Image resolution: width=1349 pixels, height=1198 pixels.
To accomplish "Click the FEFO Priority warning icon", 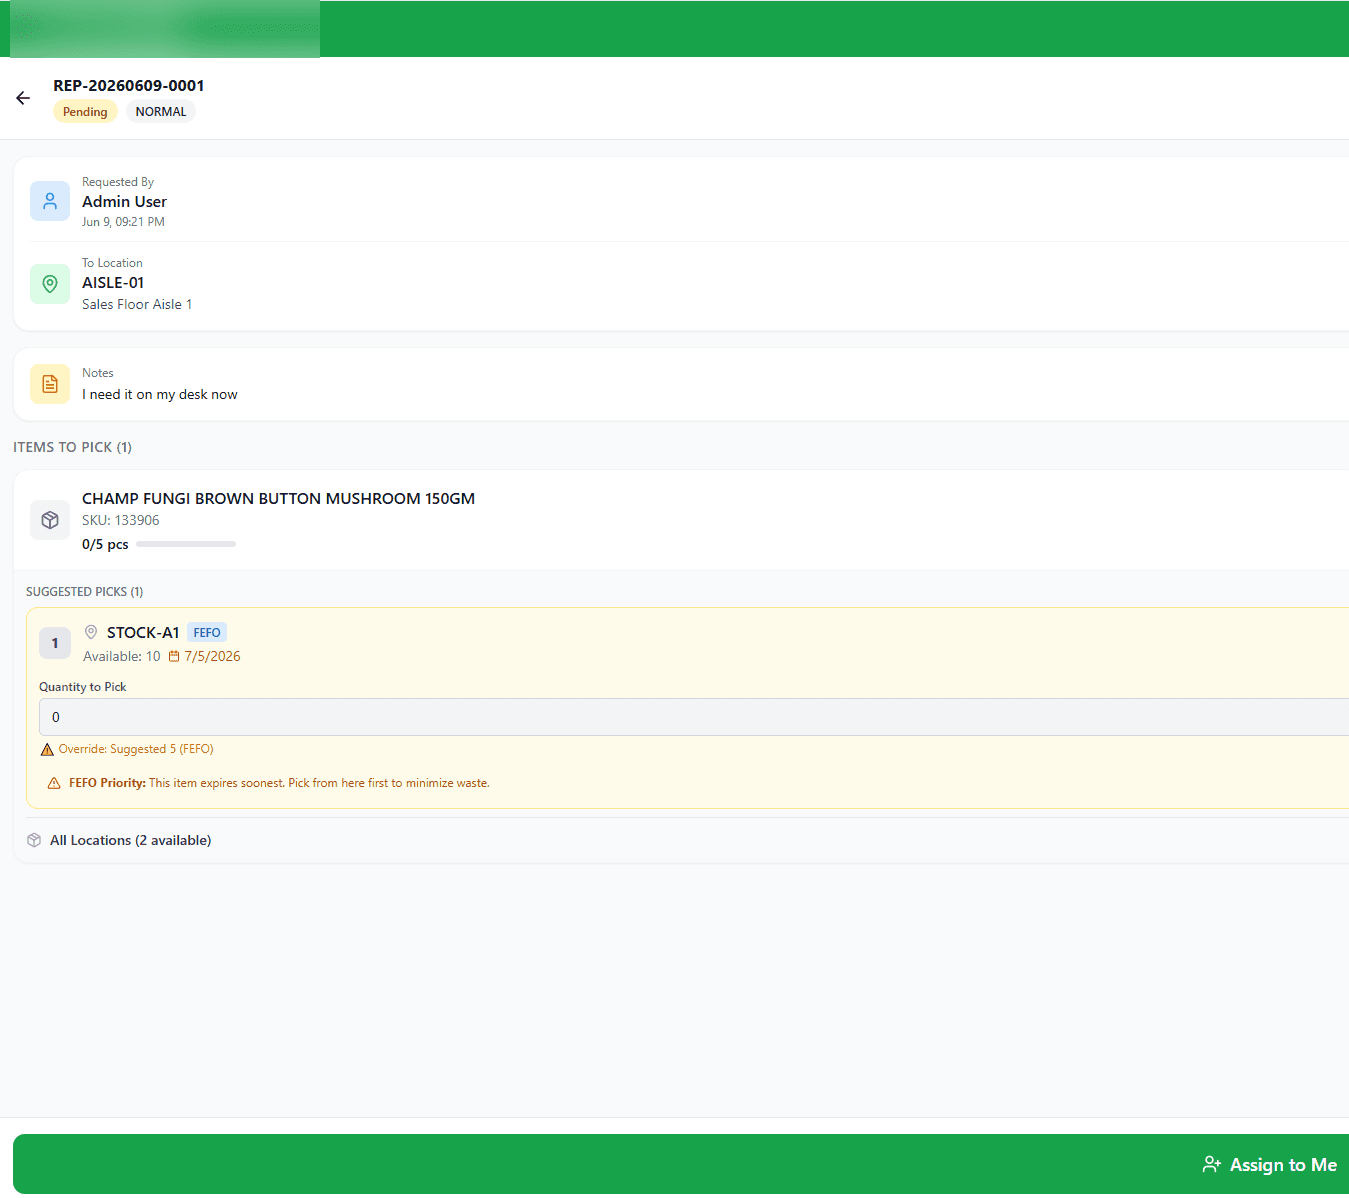I will coord(54,783).
